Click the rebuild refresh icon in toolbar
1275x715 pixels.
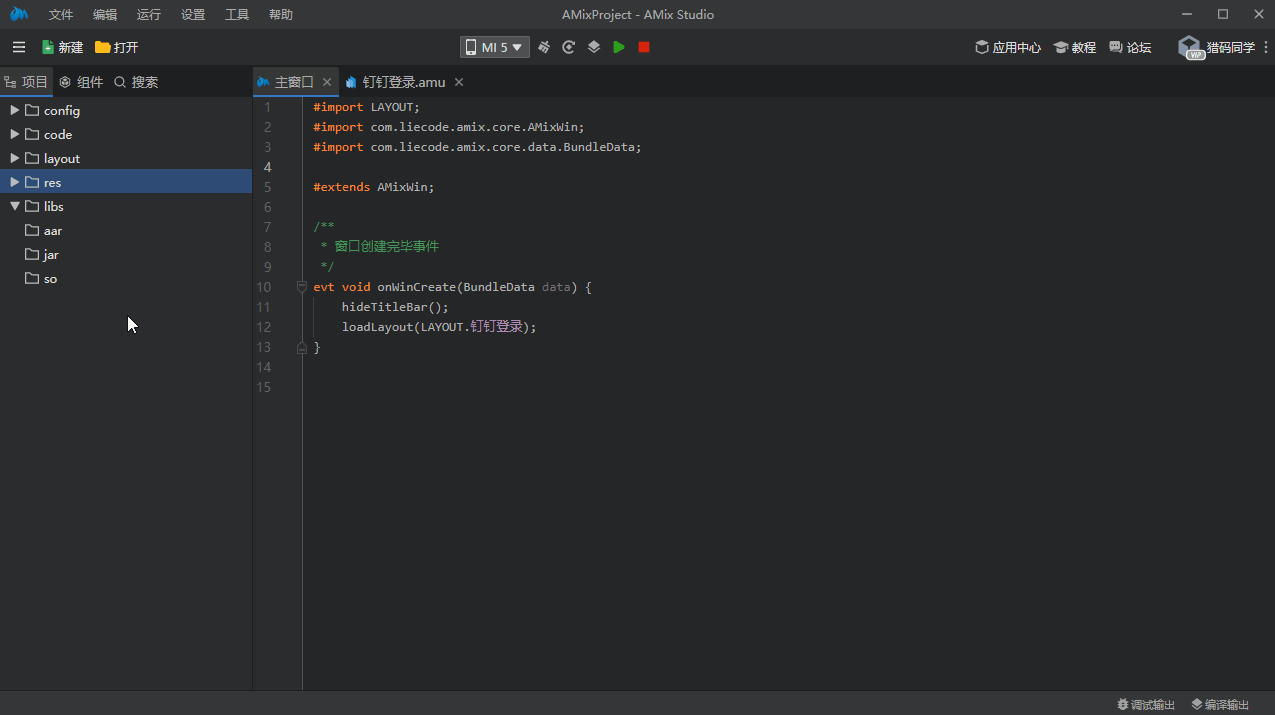(569, 47)
